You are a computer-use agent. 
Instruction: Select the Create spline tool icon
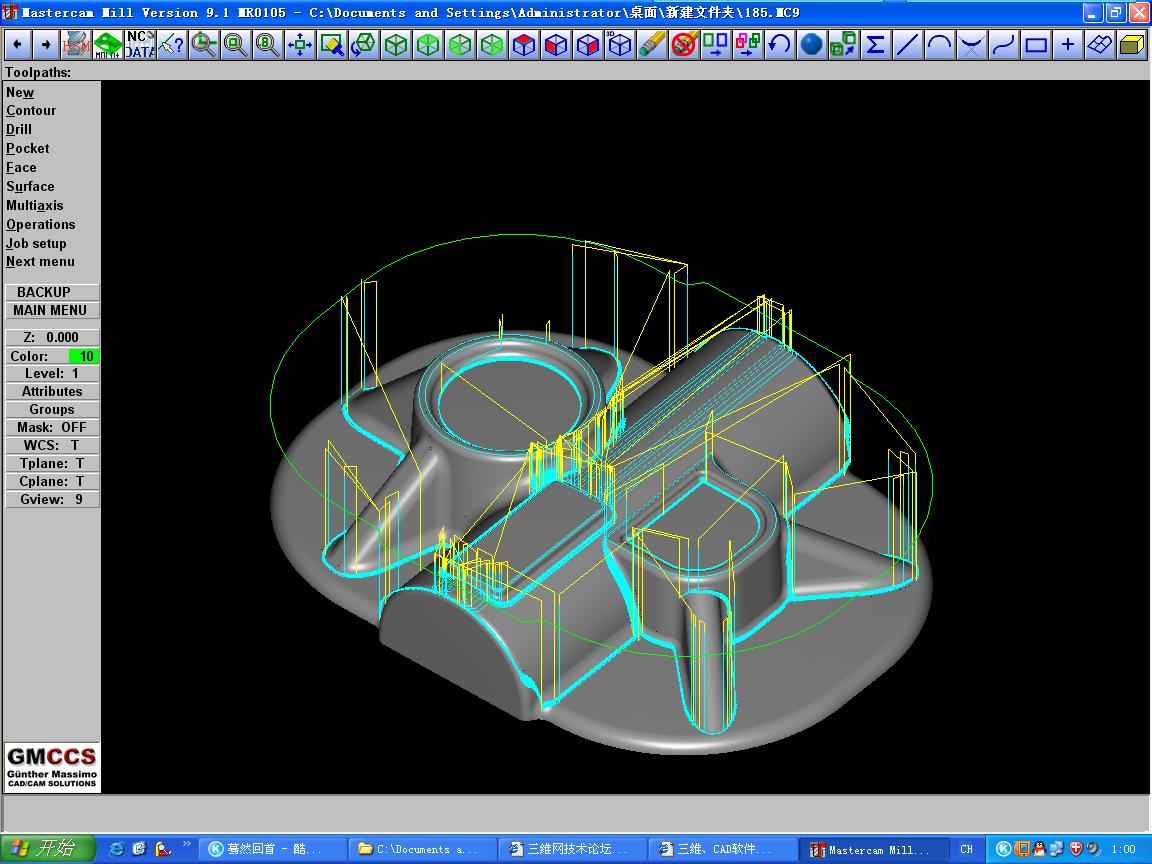(x=1003, y=46)
